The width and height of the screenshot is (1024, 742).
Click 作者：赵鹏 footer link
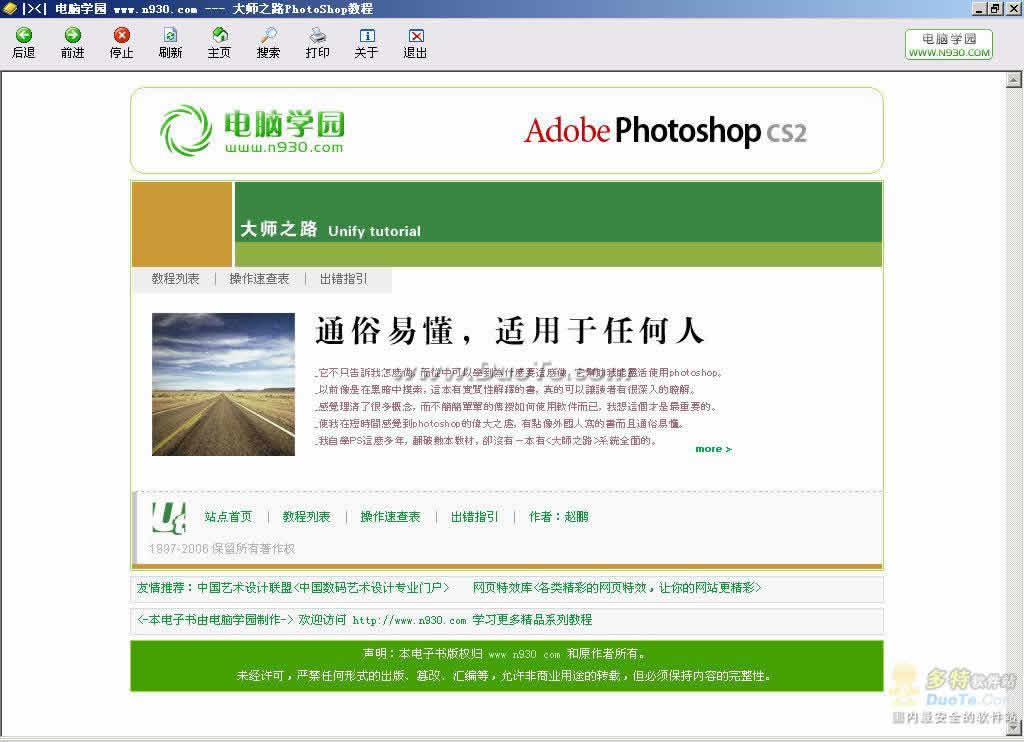pyautogui.click(x=559, y=517)
